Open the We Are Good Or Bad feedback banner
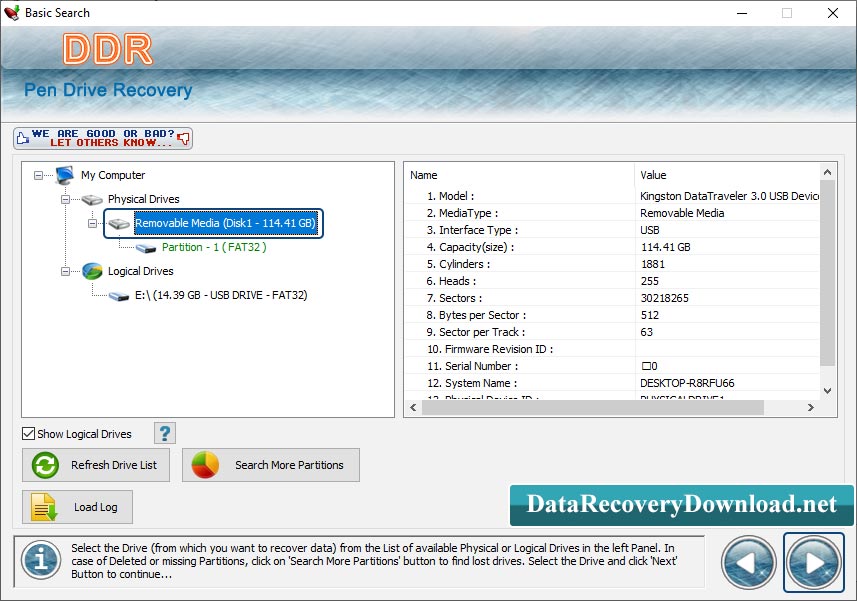This screenshot has height=601, width=857. 103,138
